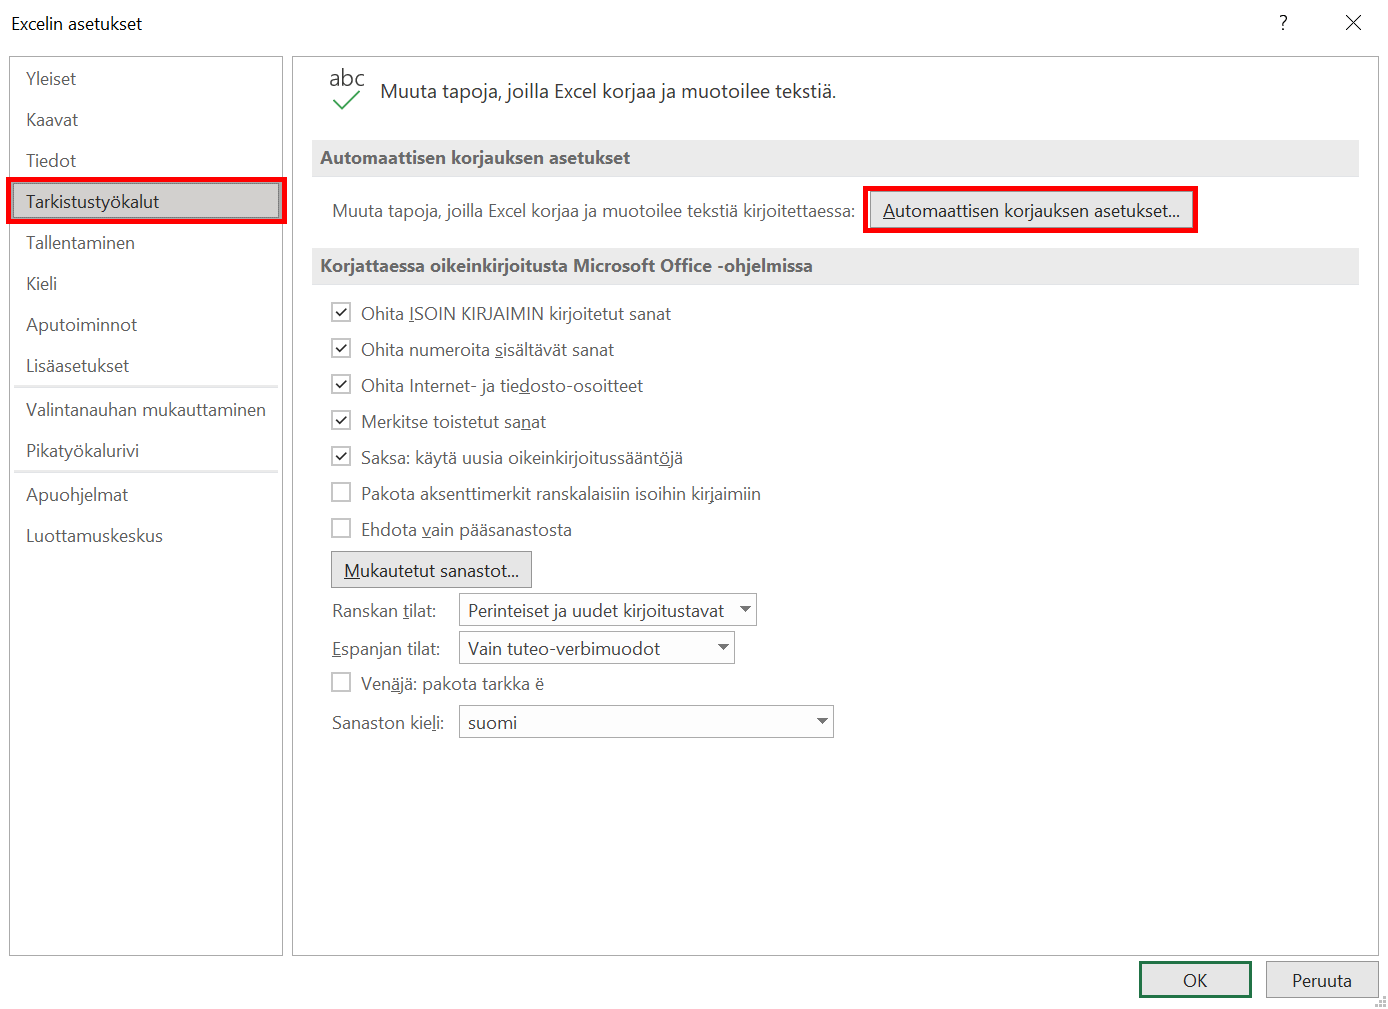Enable Ehdota vain pääsanastosta checkbox
The image size is (1388, 1009).
[x=341, y=529]
